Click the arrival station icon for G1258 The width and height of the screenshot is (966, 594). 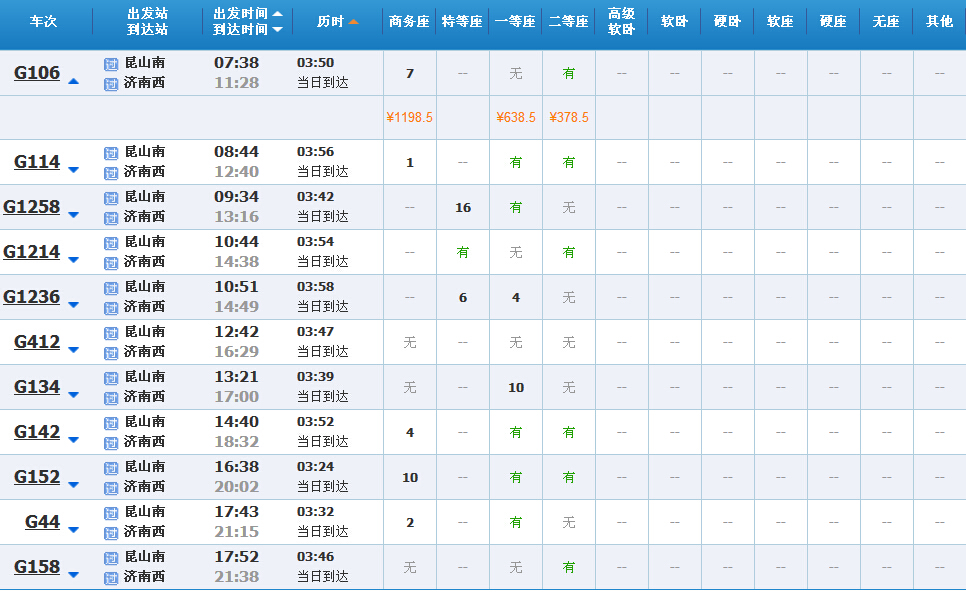[111, 218]
